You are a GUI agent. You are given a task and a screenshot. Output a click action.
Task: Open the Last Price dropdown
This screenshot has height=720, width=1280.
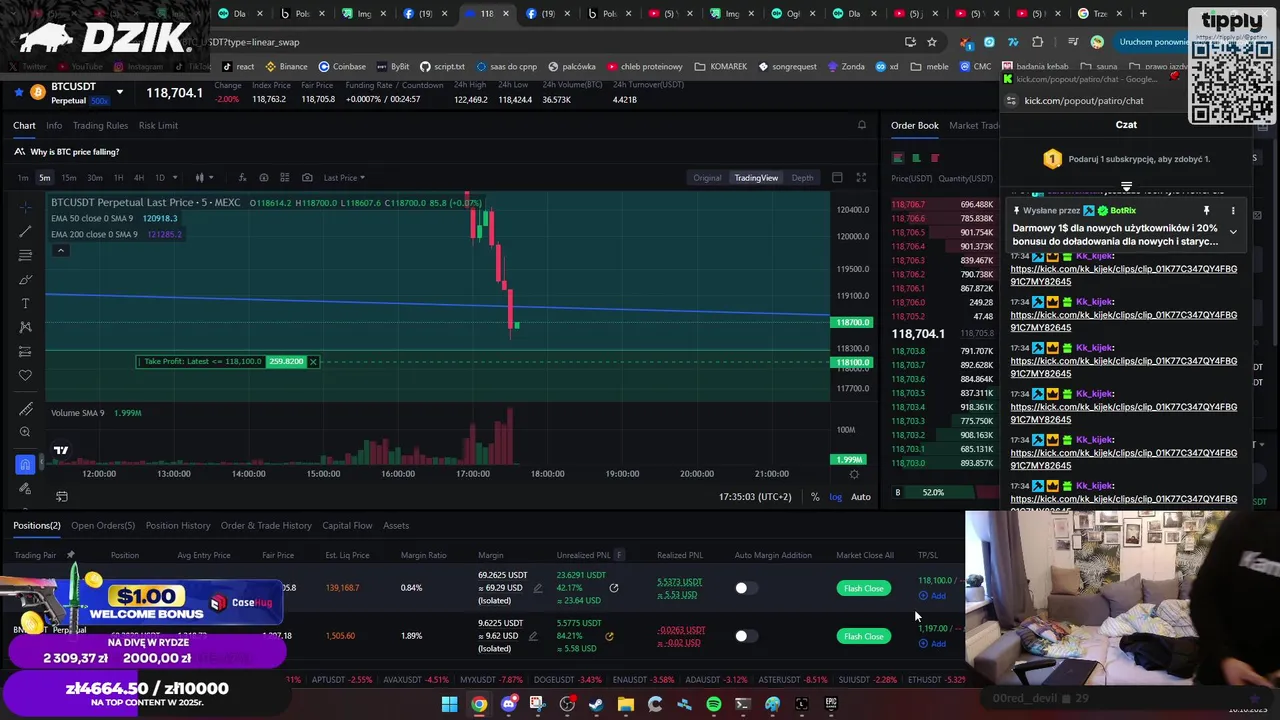(x=344, y=178)
